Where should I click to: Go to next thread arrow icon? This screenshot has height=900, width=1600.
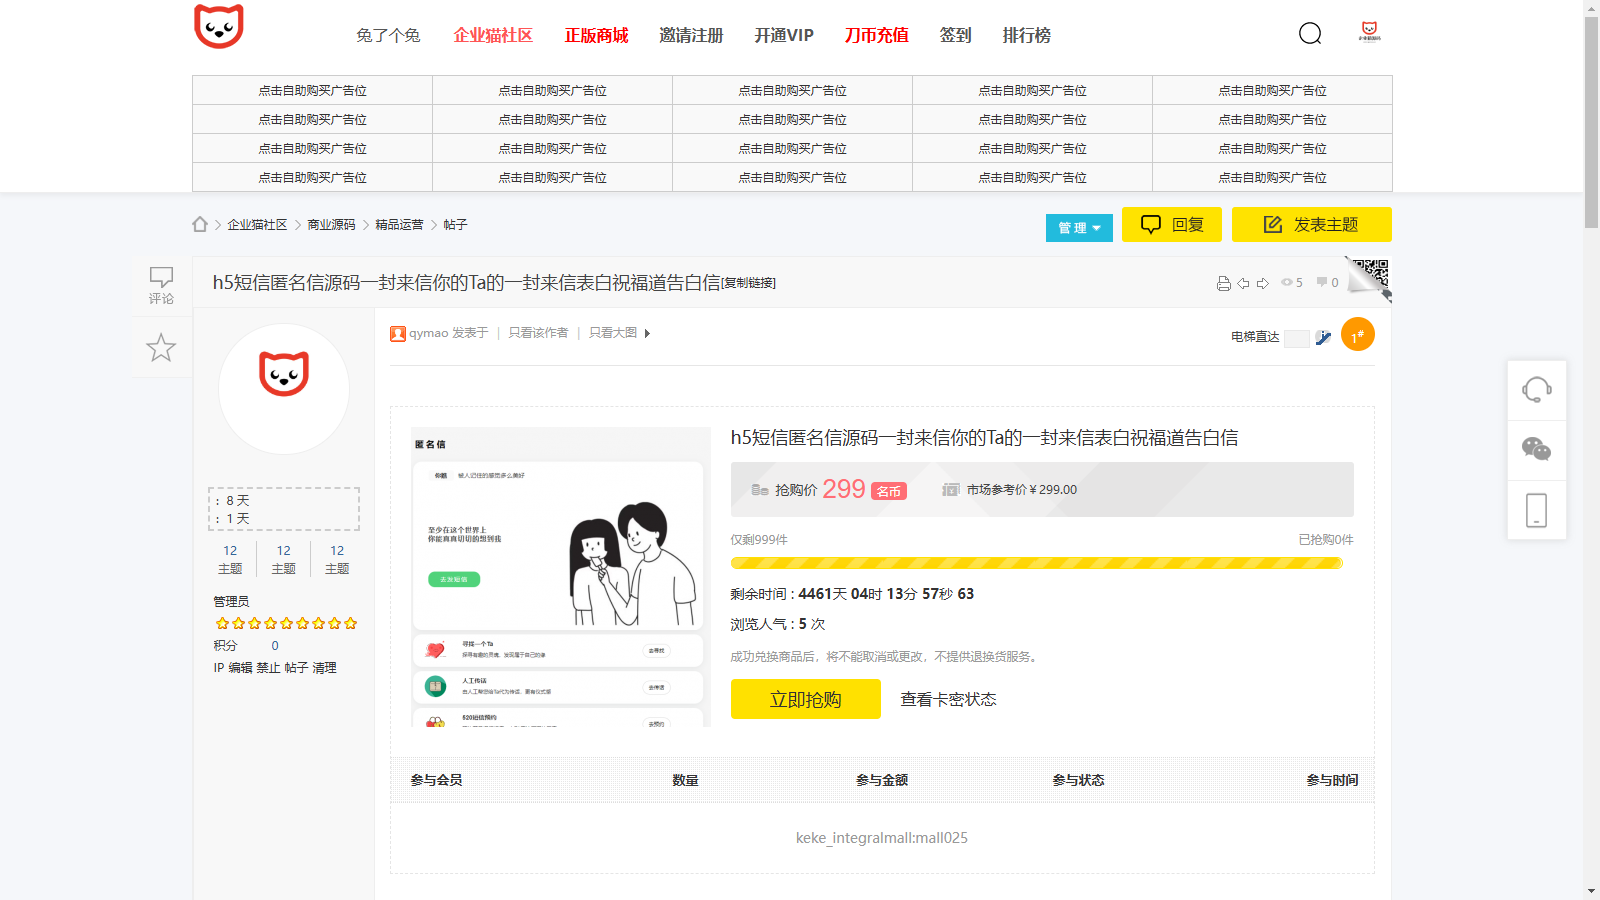tap(1261, 283)
